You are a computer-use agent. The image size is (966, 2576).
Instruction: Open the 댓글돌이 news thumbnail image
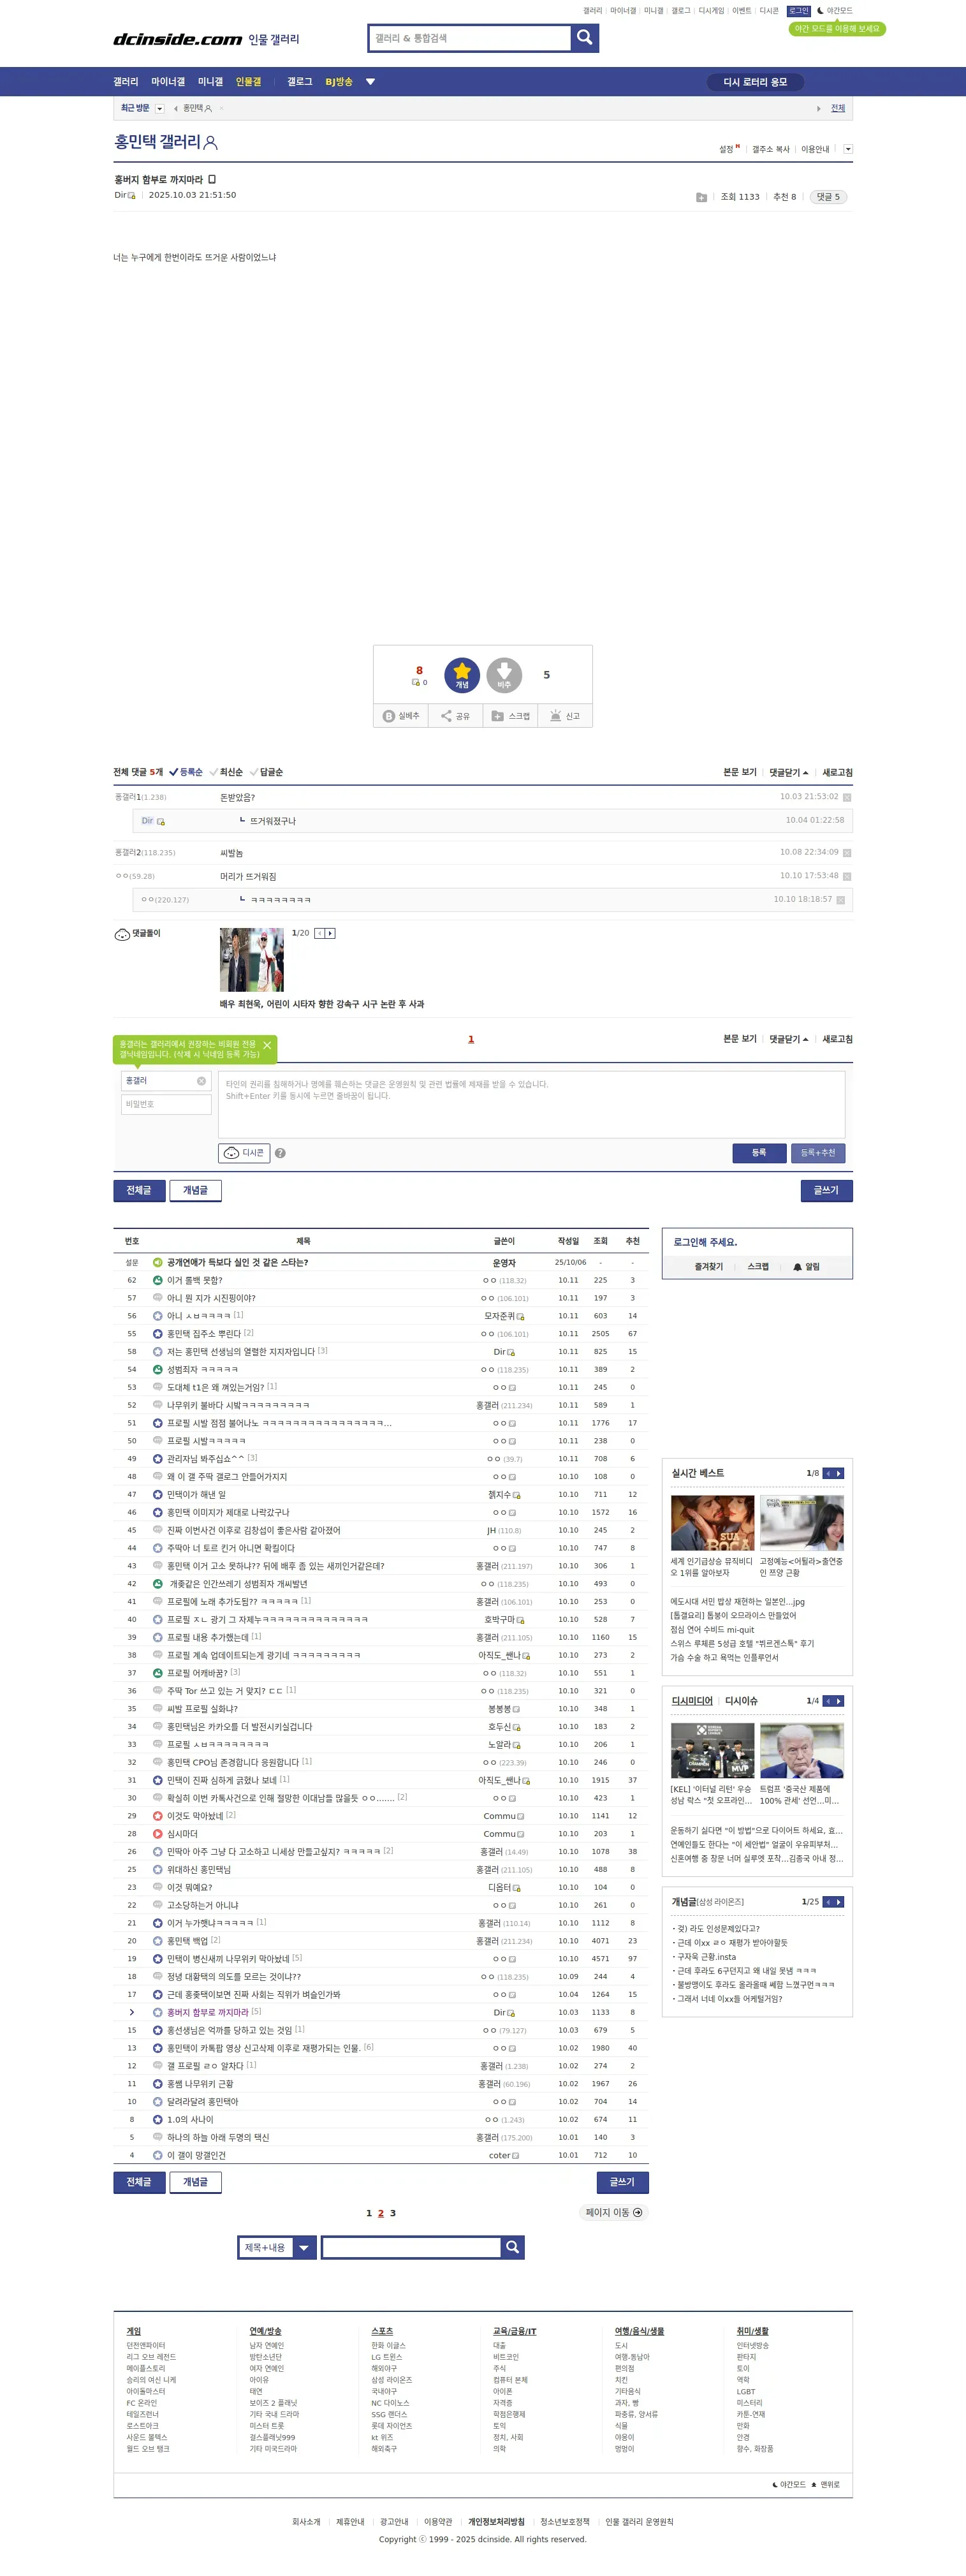(x=251, y=960)
